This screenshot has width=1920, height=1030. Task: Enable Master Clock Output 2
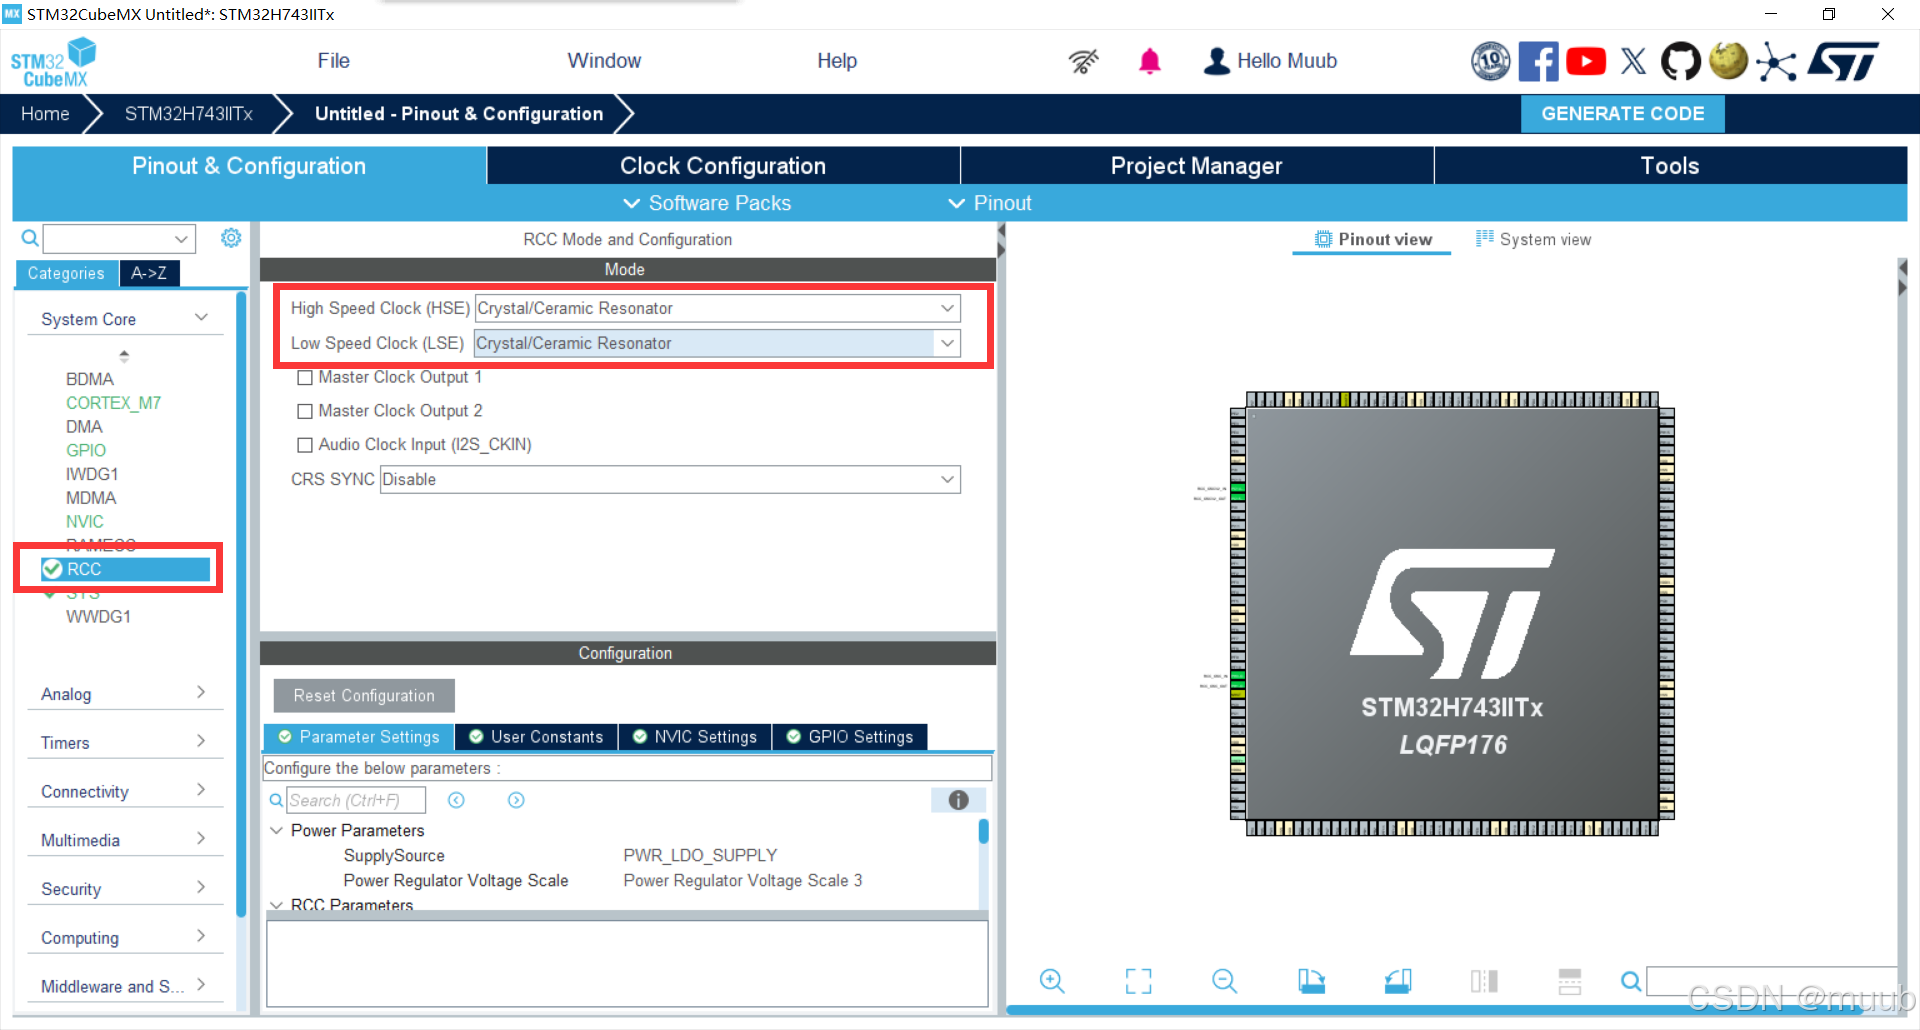(x=306, y=410)
